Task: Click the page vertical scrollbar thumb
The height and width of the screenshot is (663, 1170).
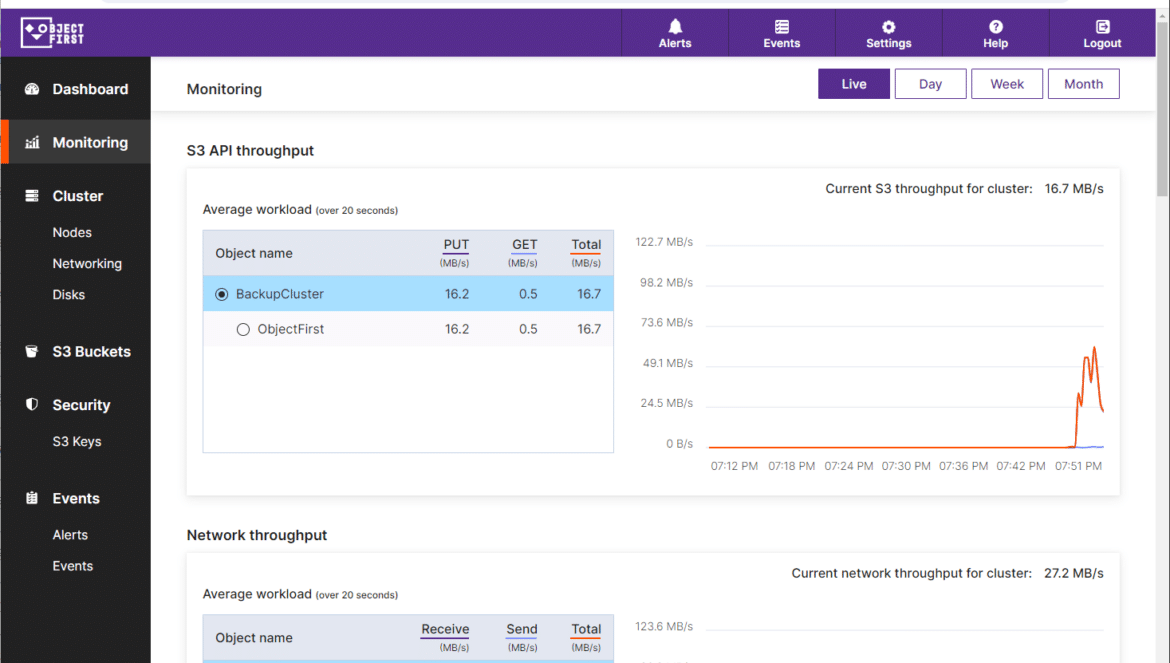Action: click(1163, 109)
